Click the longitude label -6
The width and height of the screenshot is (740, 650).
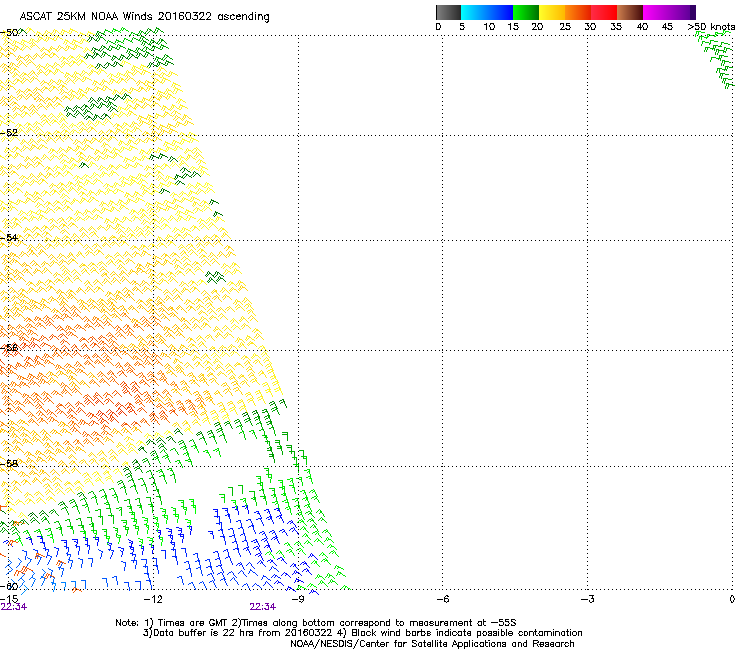coord(442,599)
